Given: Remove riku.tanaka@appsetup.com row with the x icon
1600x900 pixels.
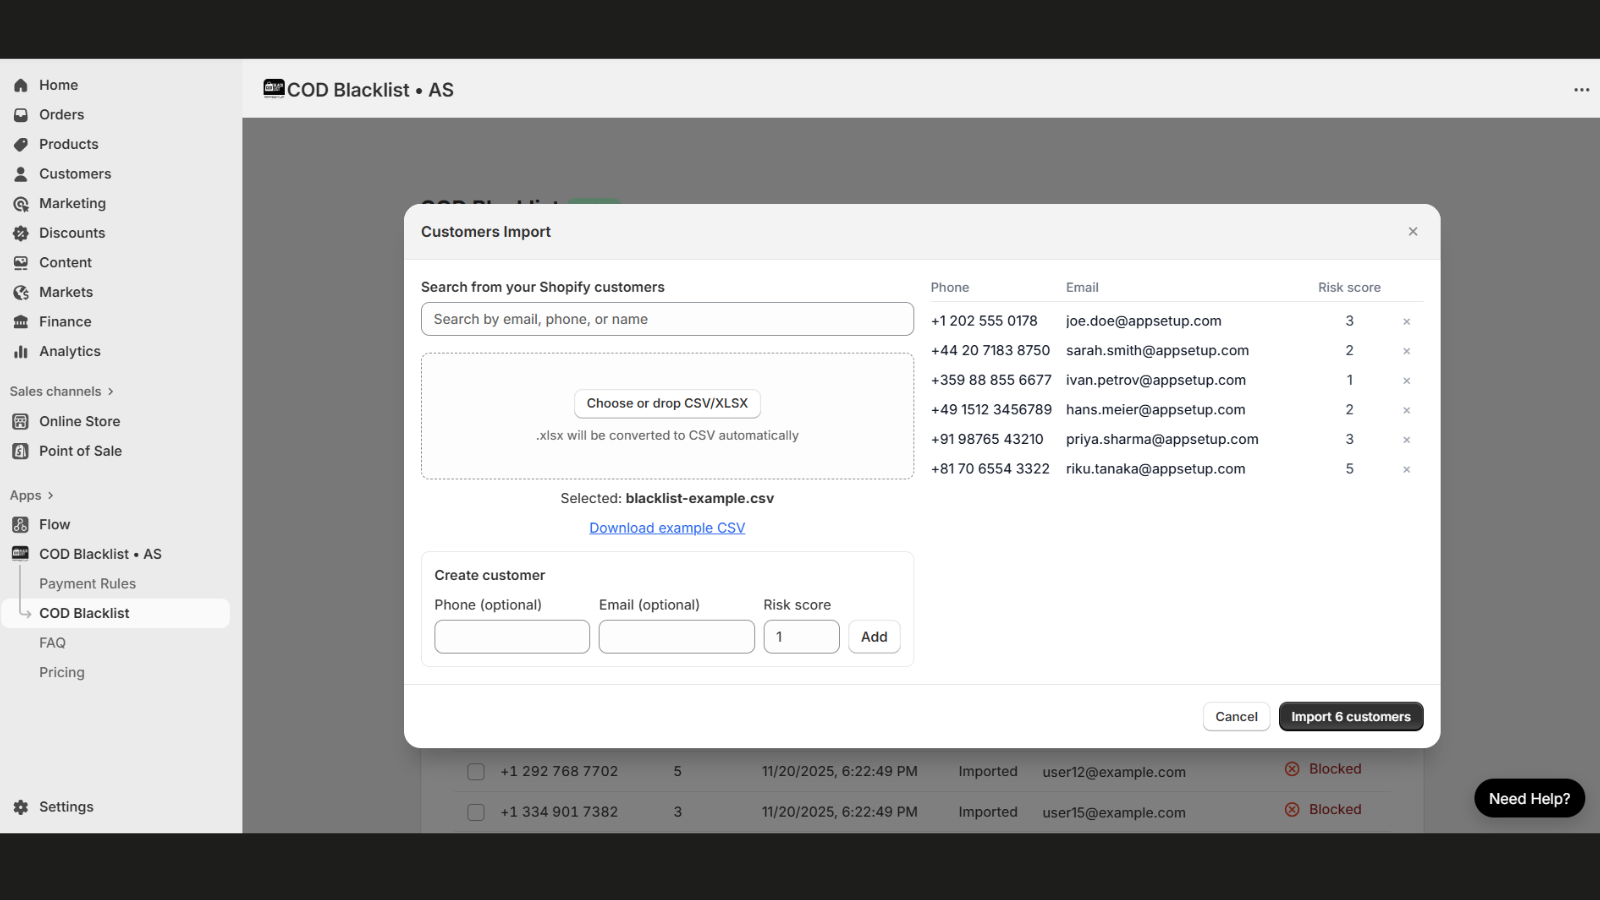Looking at the screenshot, I should (1406, 470).
